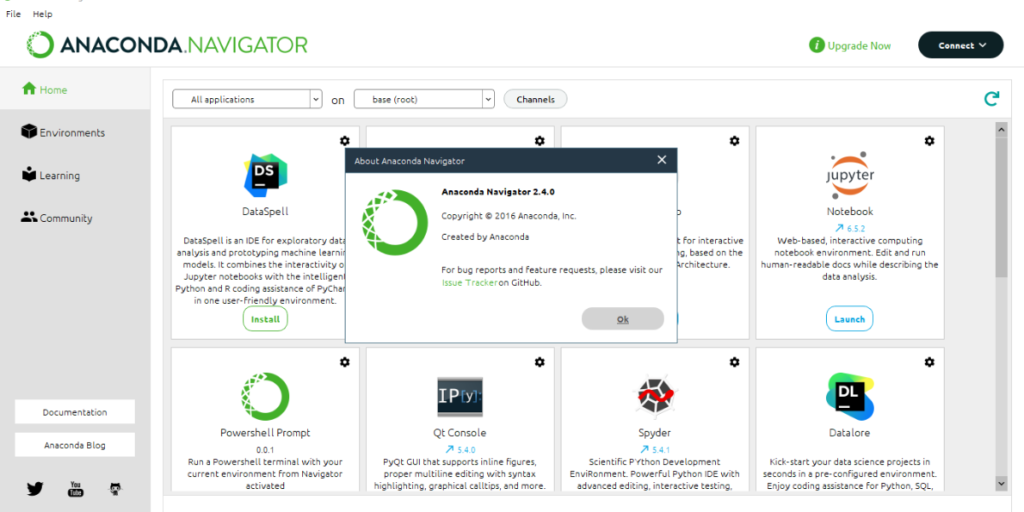Open the Notebook card settings gear
Screen dimensions: 1024x512
click(929, 140)
